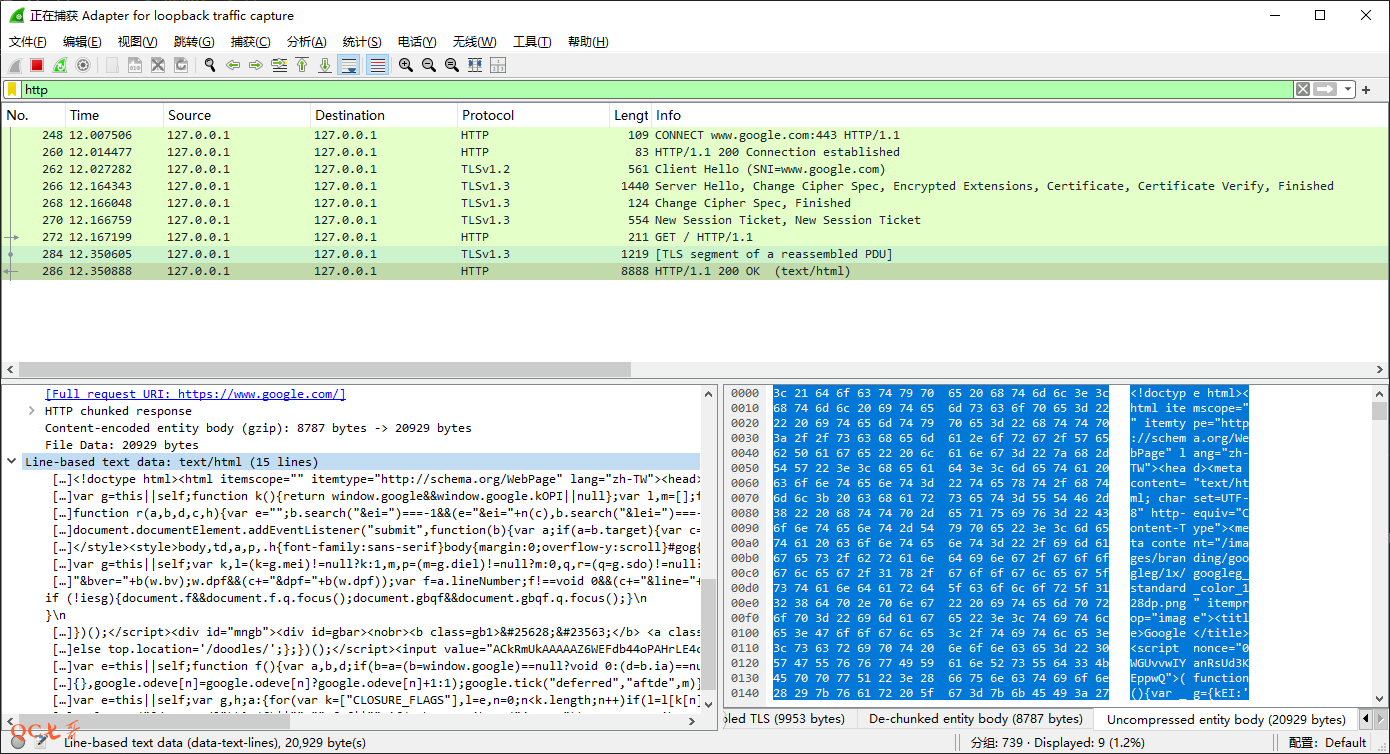Collapse the Line-based text data node

pyautogui.click(x=12, y=462)
